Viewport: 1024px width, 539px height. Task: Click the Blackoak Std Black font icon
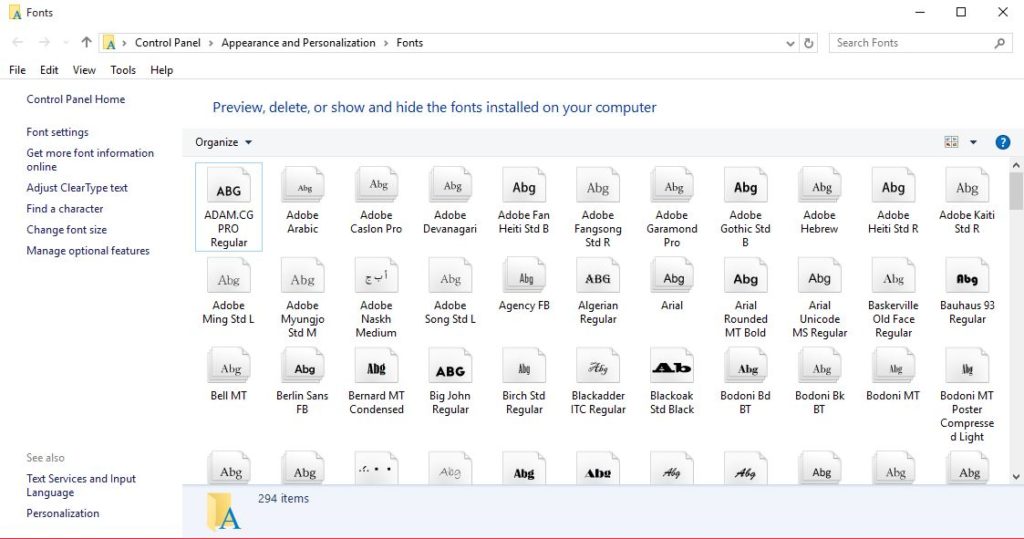(x=672, y=368)
